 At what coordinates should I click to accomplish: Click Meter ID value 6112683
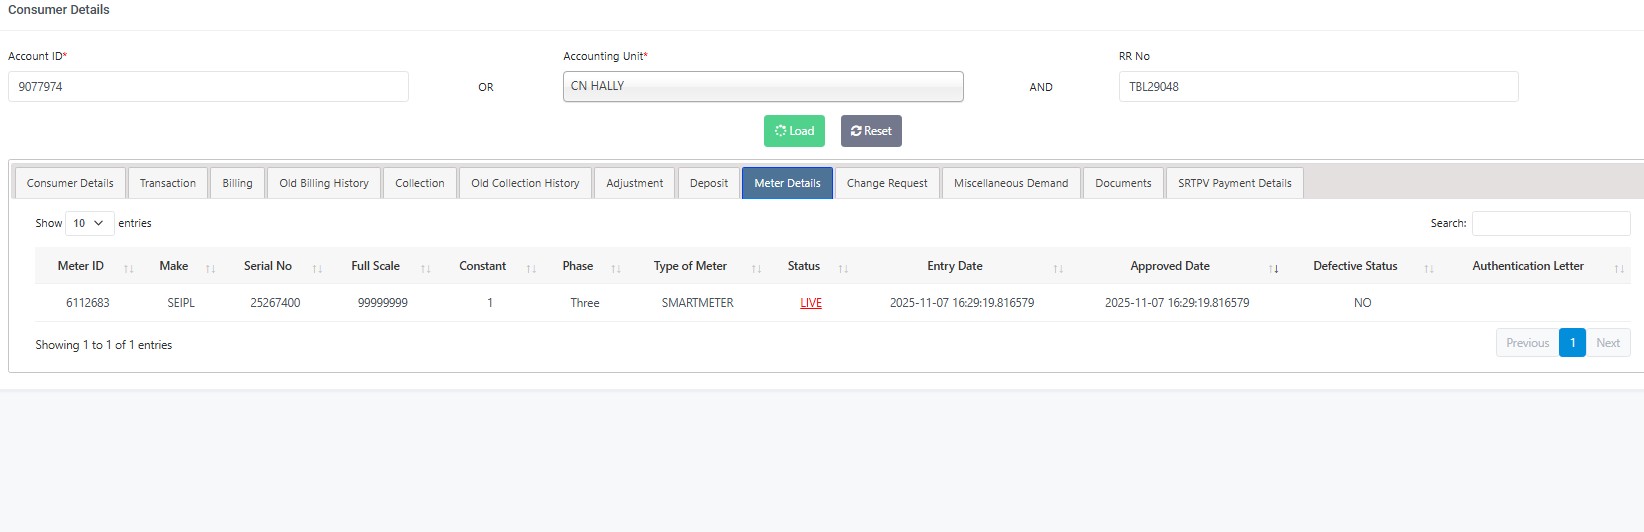point(88,303)
